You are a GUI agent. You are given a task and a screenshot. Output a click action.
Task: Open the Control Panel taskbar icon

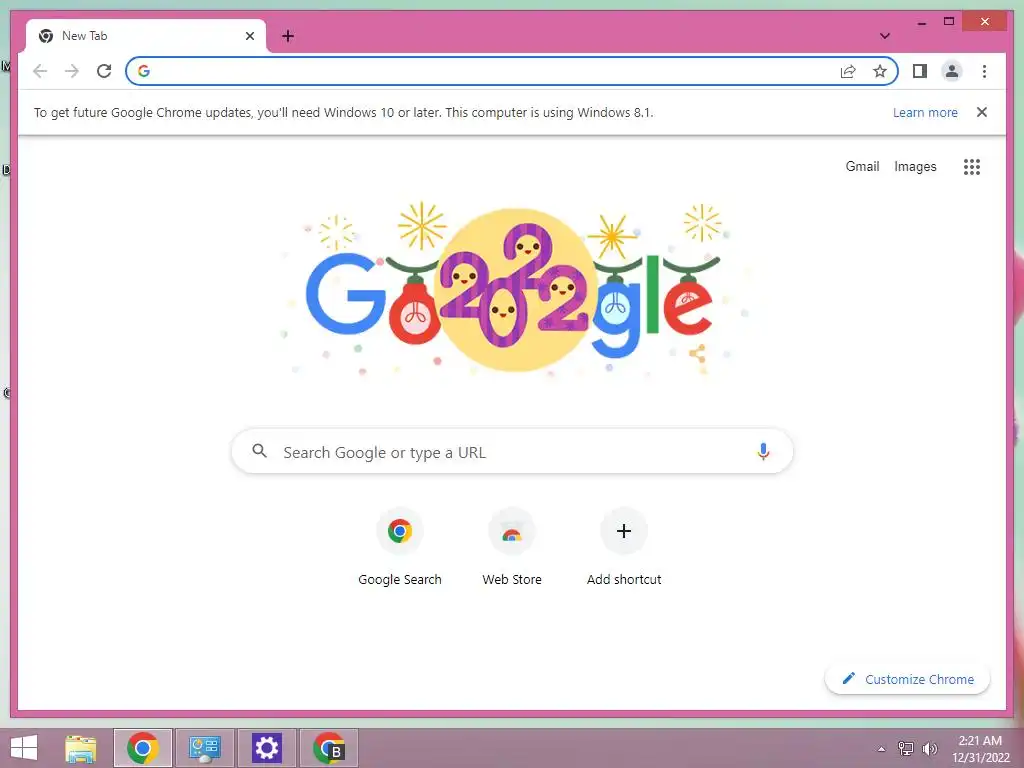[x=204, y=748]
